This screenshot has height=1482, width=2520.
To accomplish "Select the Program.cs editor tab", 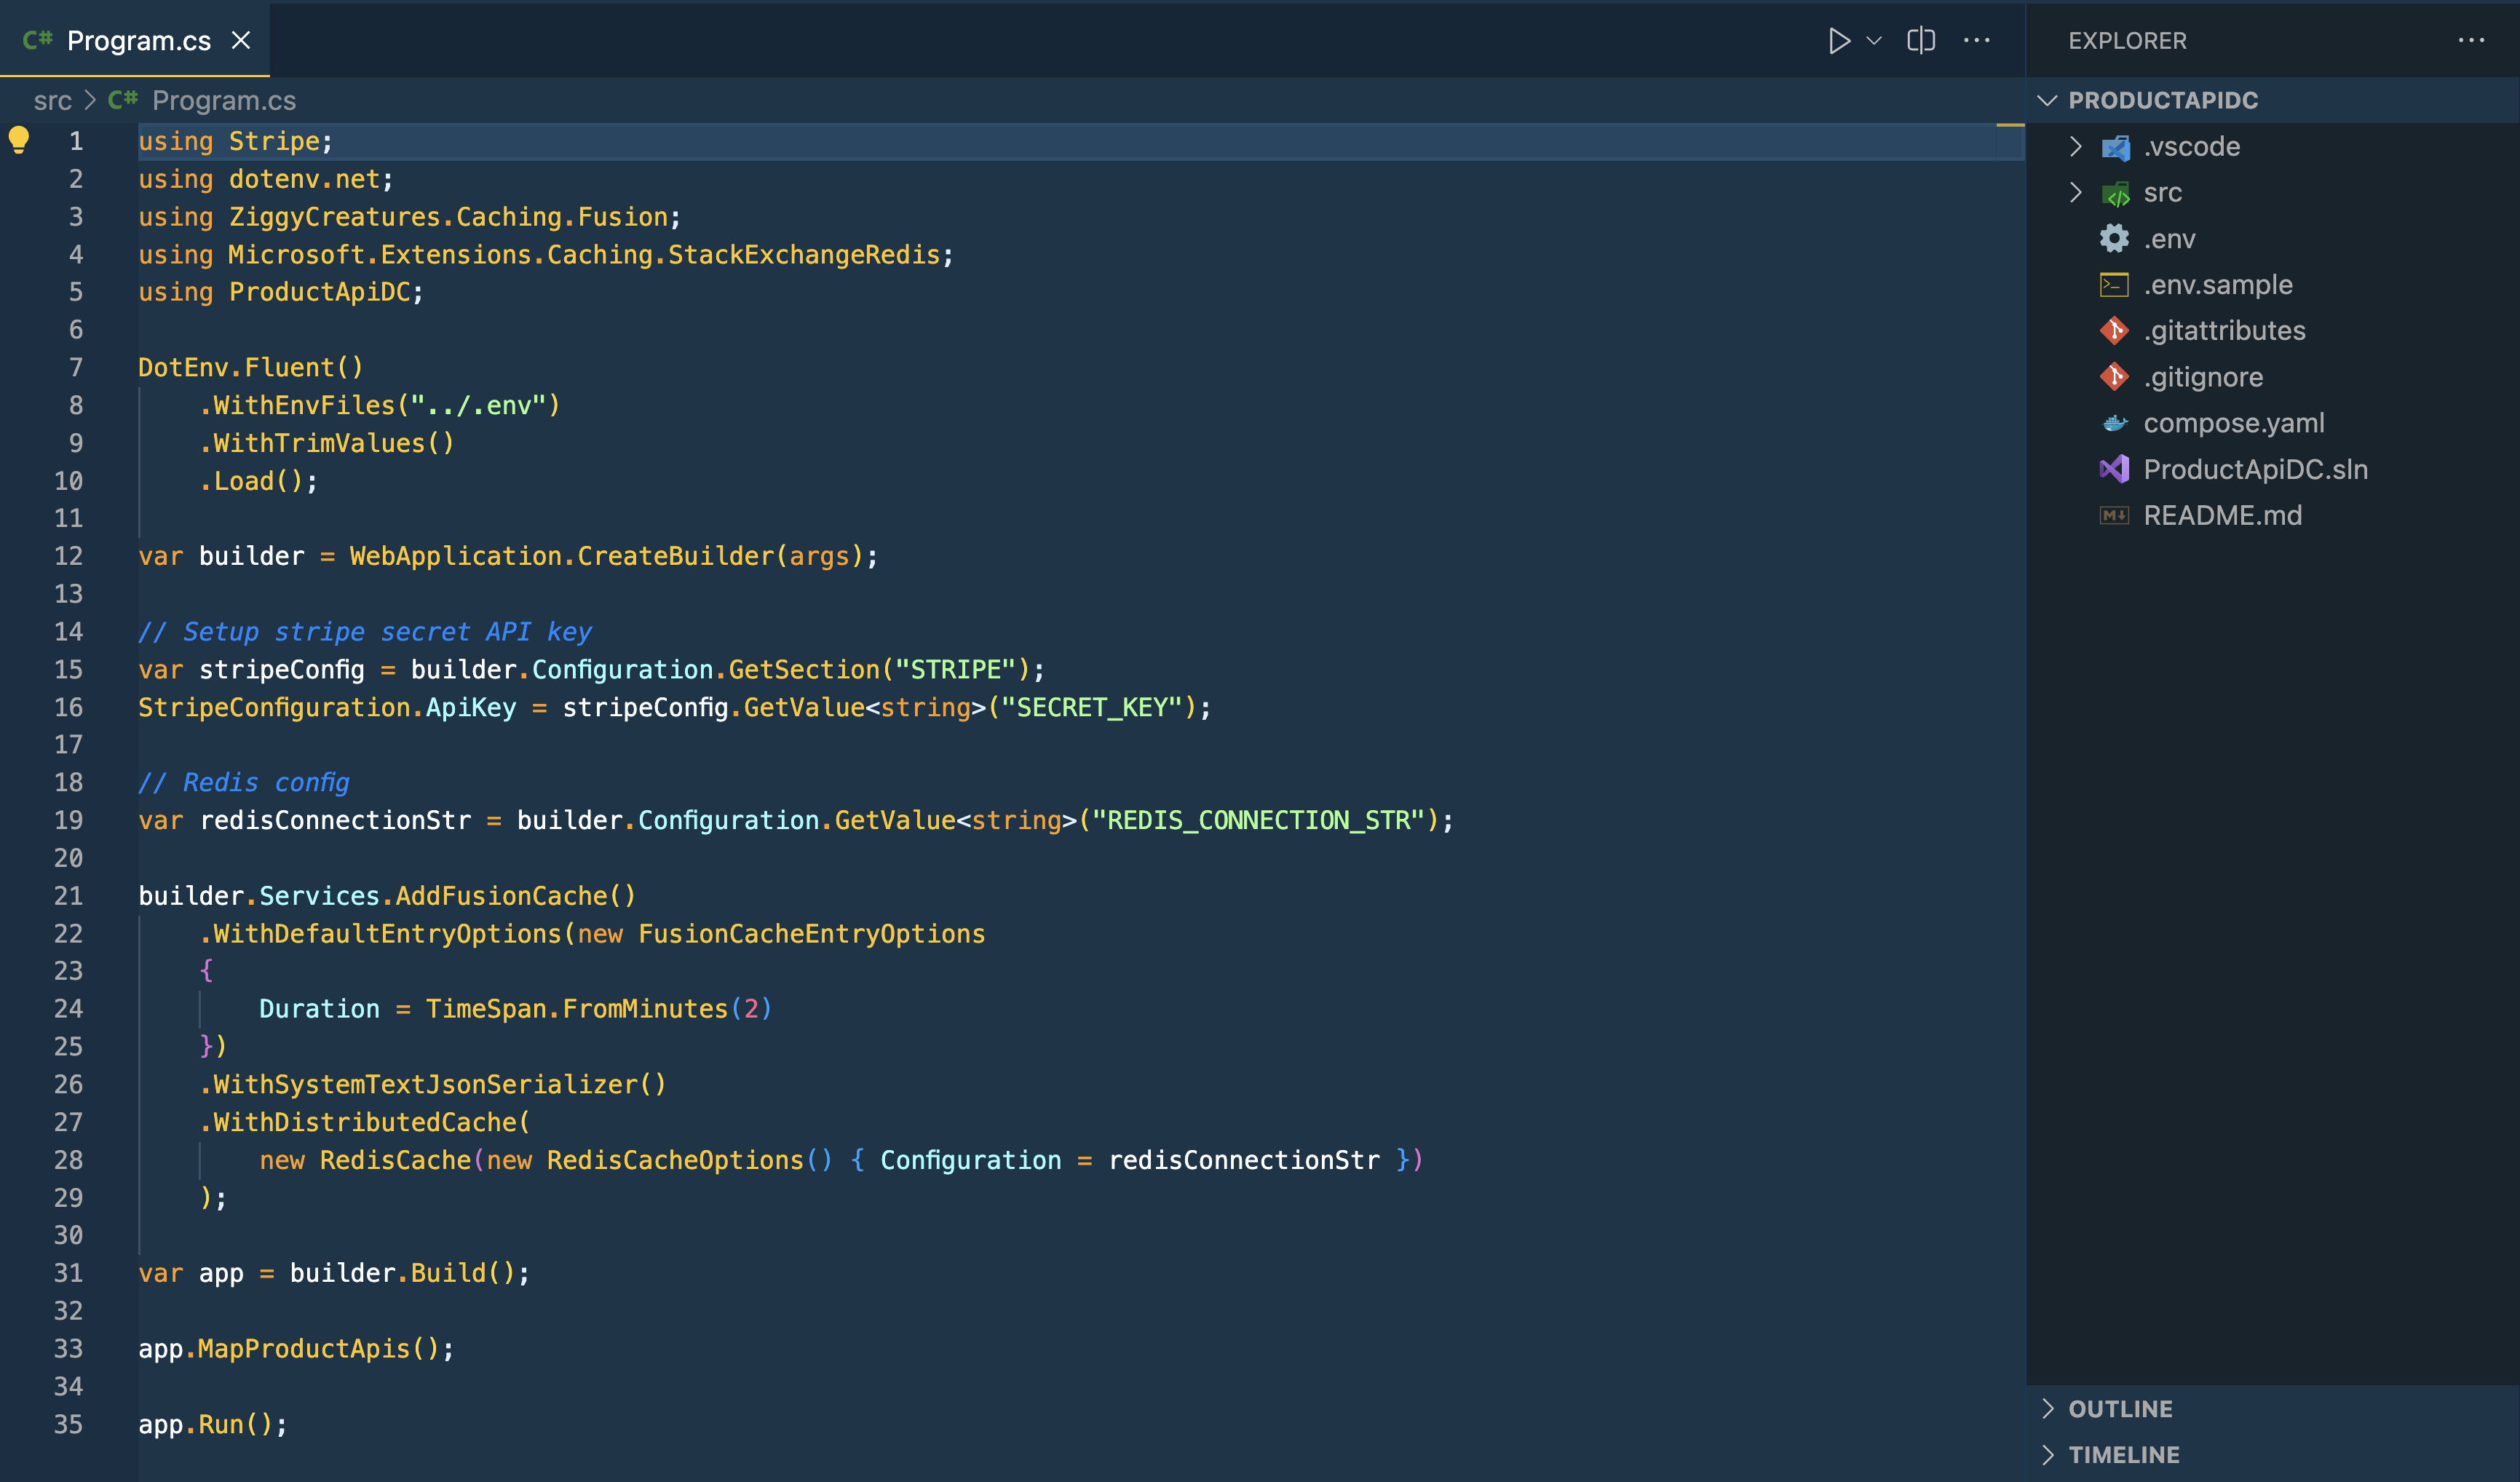I will click(138, 41).
